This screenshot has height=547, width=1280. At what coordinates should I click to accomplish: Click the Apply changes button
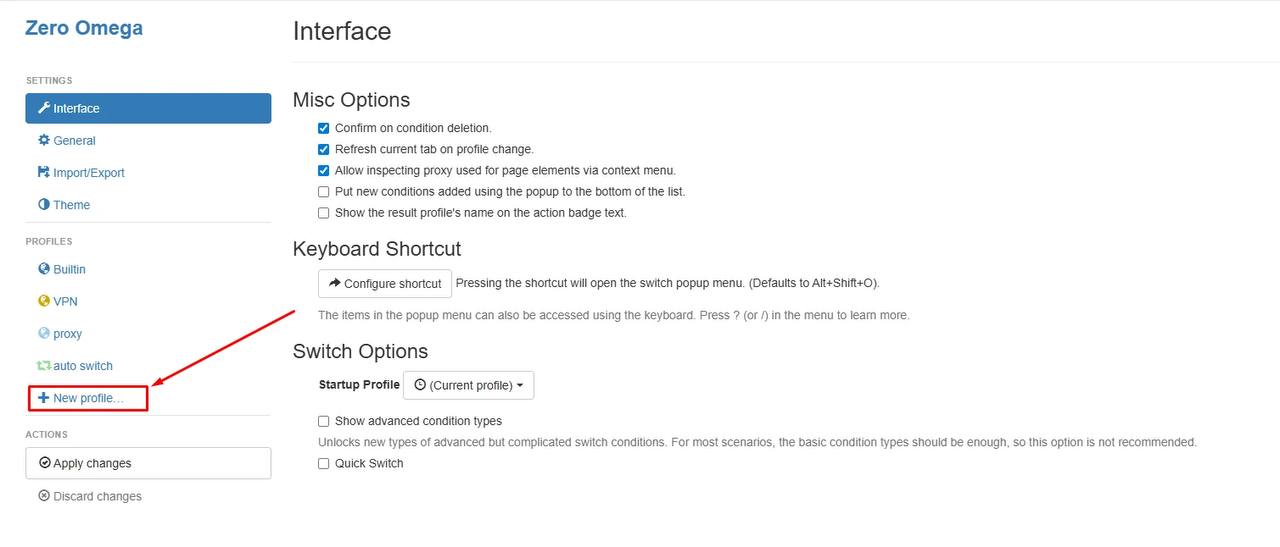tap(148, 463)
